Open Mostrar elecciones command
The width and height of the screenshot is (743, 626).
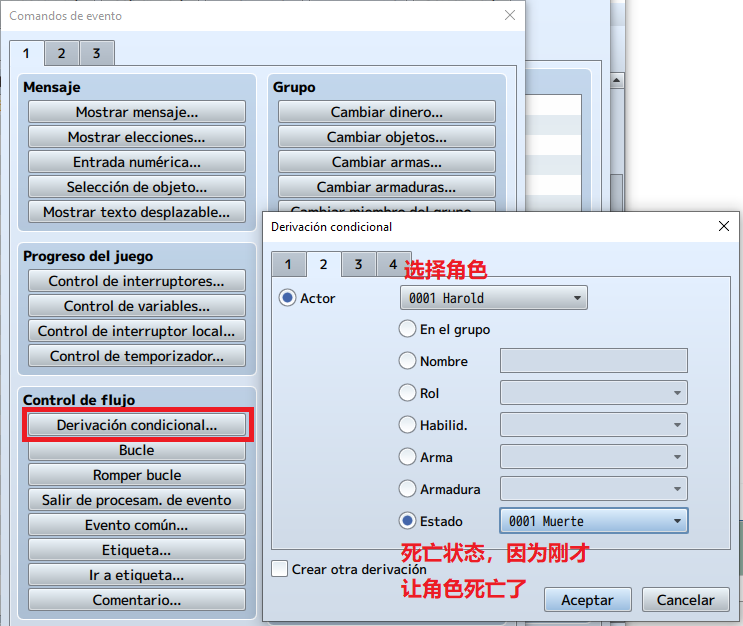pyautogui.click(x=136, y=137)
